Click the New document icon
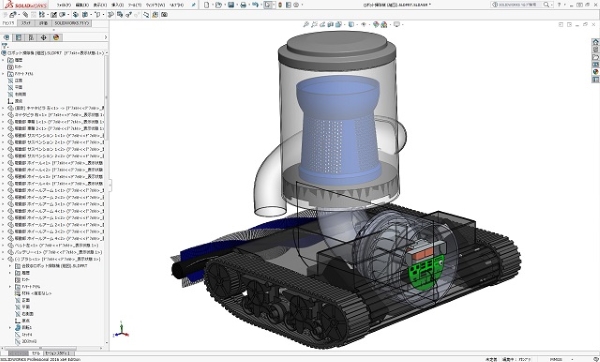Image resolution: width=600 pixels, height=362 pixels. point(207,5)
